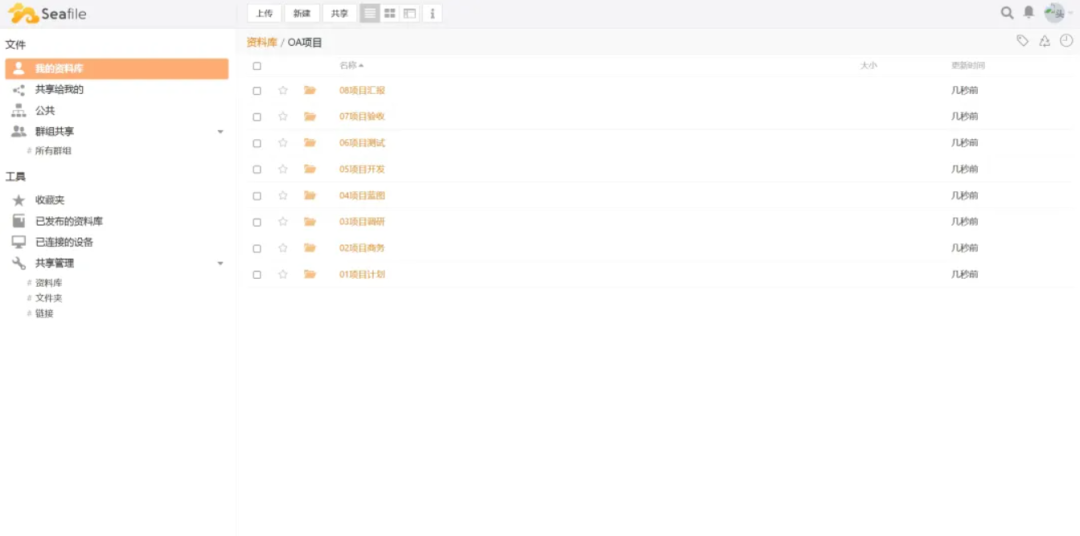This screenshot has width=1080, height=536.
Task: Open the user avatar dropdown
Action: point(1056,13)
